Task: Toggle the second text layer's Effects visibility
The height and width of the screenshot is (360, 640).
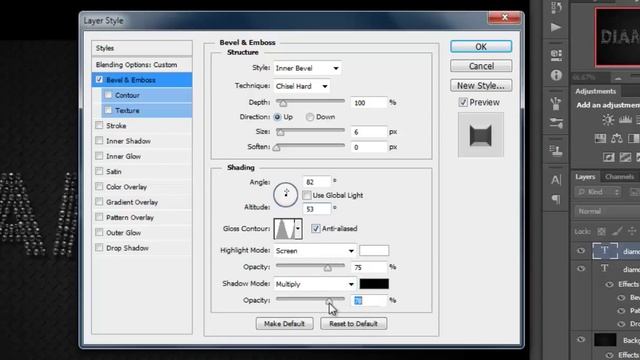Action: tap(609, 284)
